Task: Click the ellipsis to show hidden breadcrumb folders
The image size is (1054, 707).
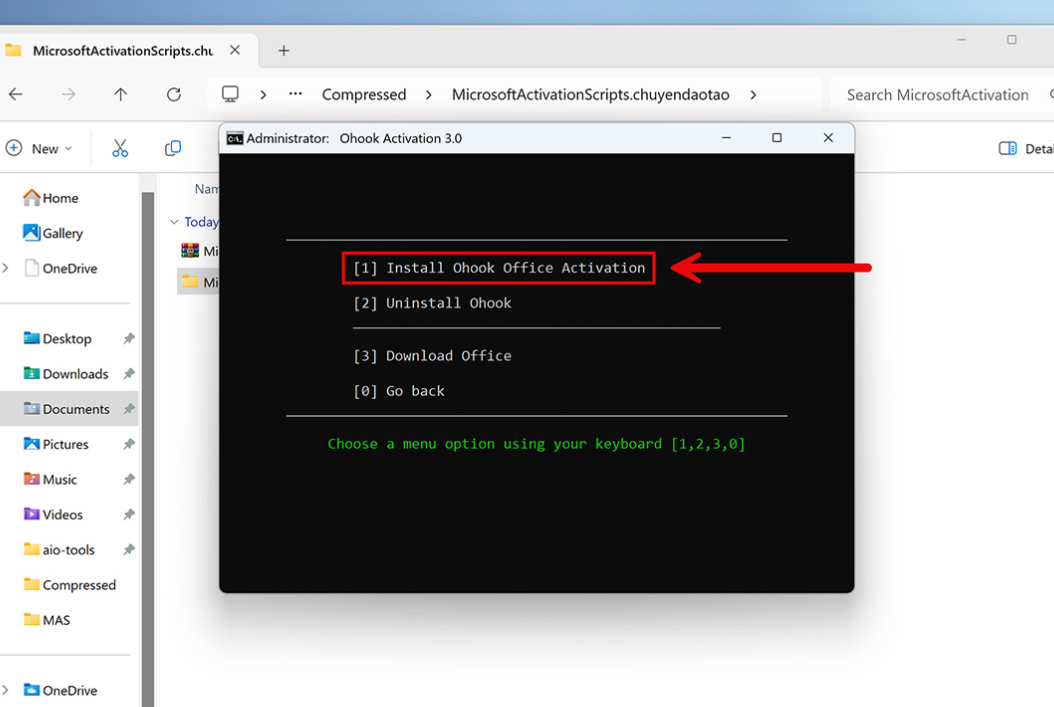Action: point(295,94)
